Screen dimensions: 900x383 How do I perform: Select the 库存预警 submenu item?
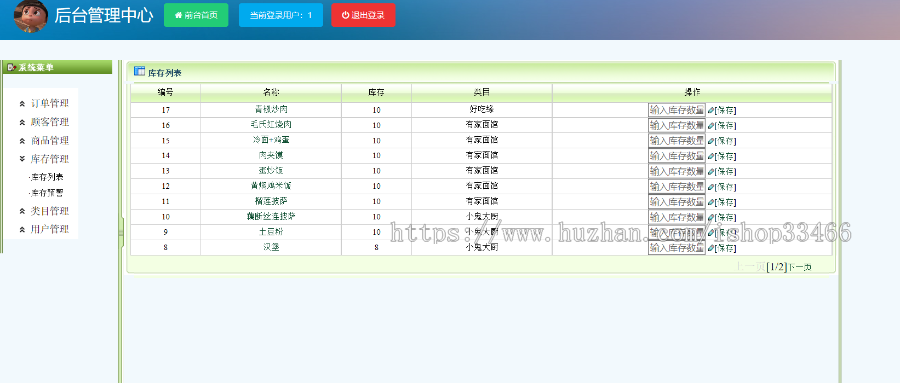click(46, 194)
